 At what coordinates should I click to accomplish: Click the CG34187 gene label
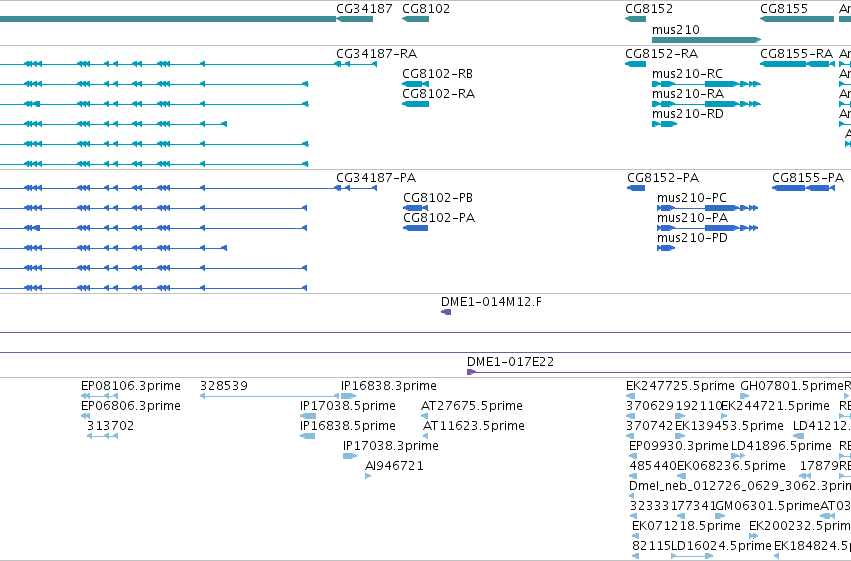[364, 9]
